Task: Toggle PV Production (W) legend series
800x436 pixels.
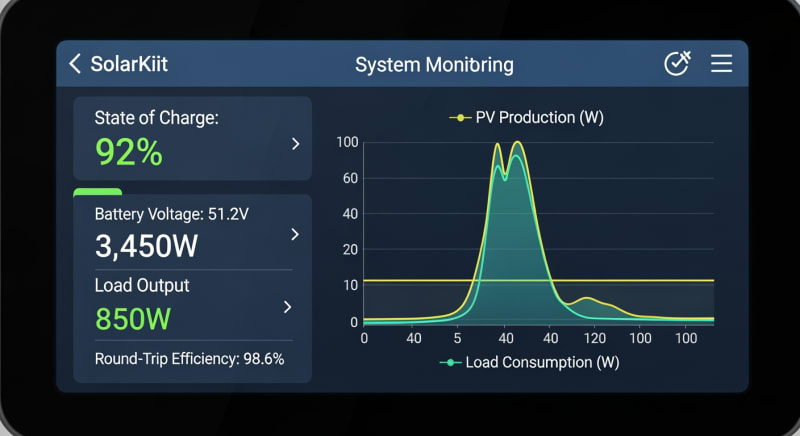Action: pyautogui.click(x=526, y=118)
